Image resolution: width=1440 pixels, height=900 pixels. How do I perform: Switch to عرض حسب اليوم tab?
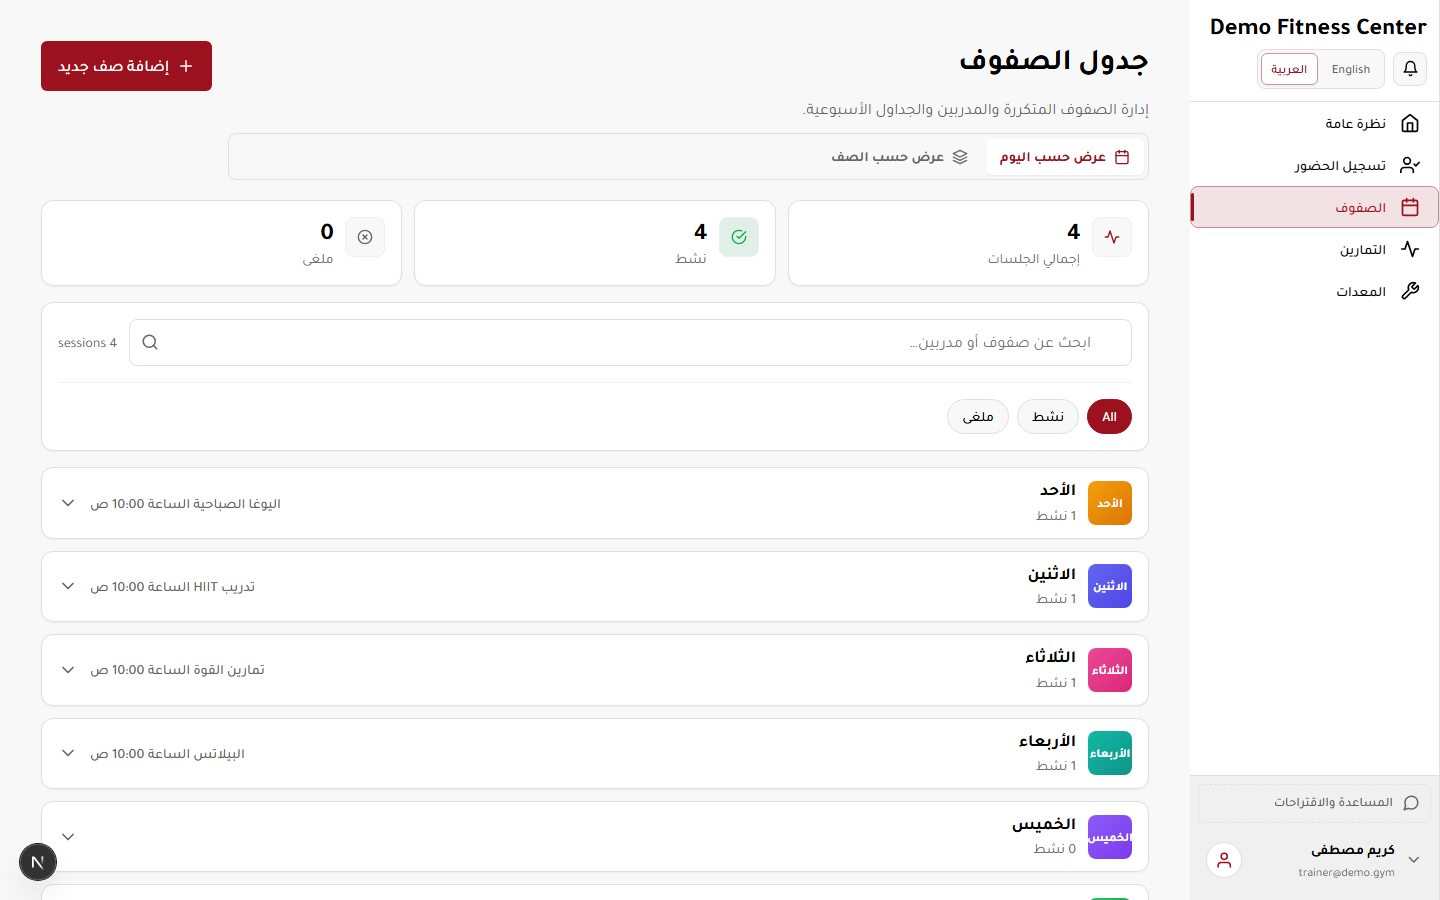[x=1065, y=157]
